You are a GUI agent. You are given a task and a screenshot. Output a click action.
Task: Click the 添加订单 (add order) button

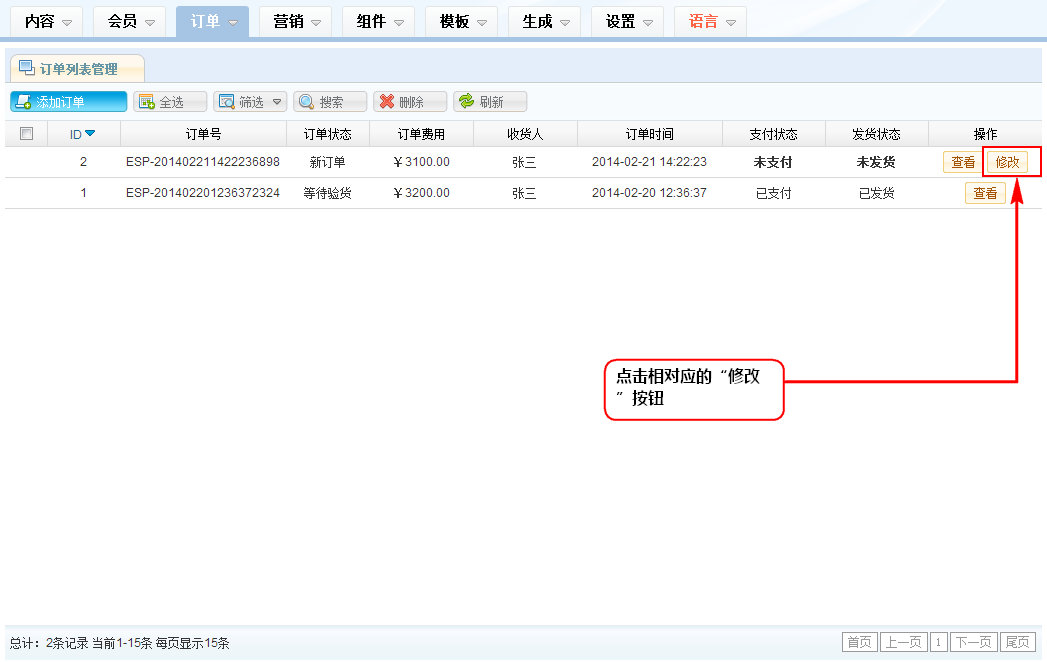click(69, 102)
